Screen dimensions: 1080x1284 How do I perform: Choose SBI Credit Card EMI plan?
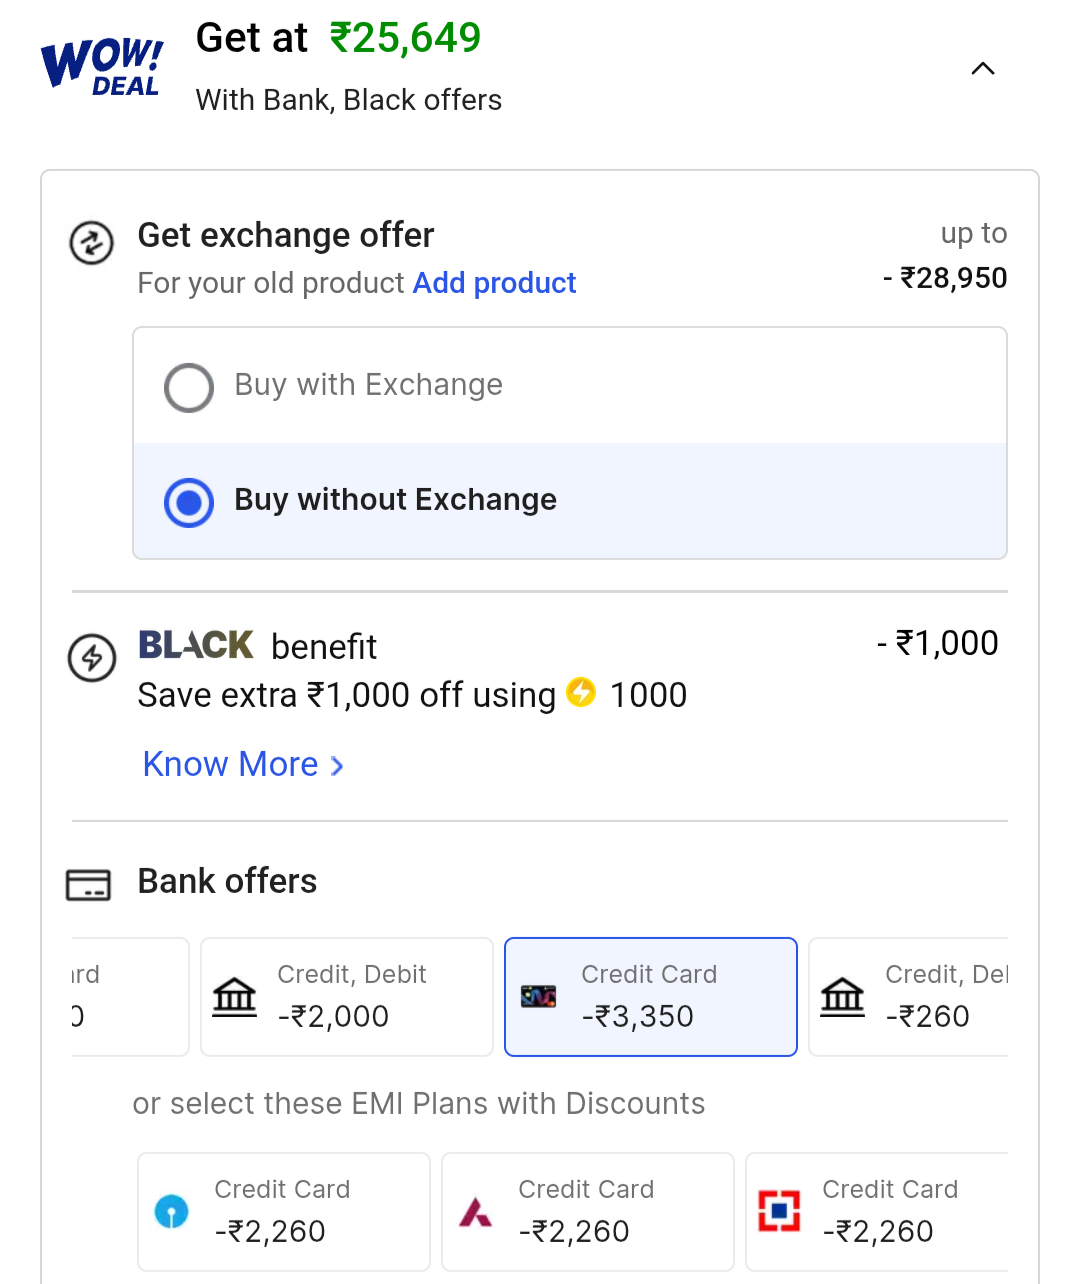[284, 1212]
